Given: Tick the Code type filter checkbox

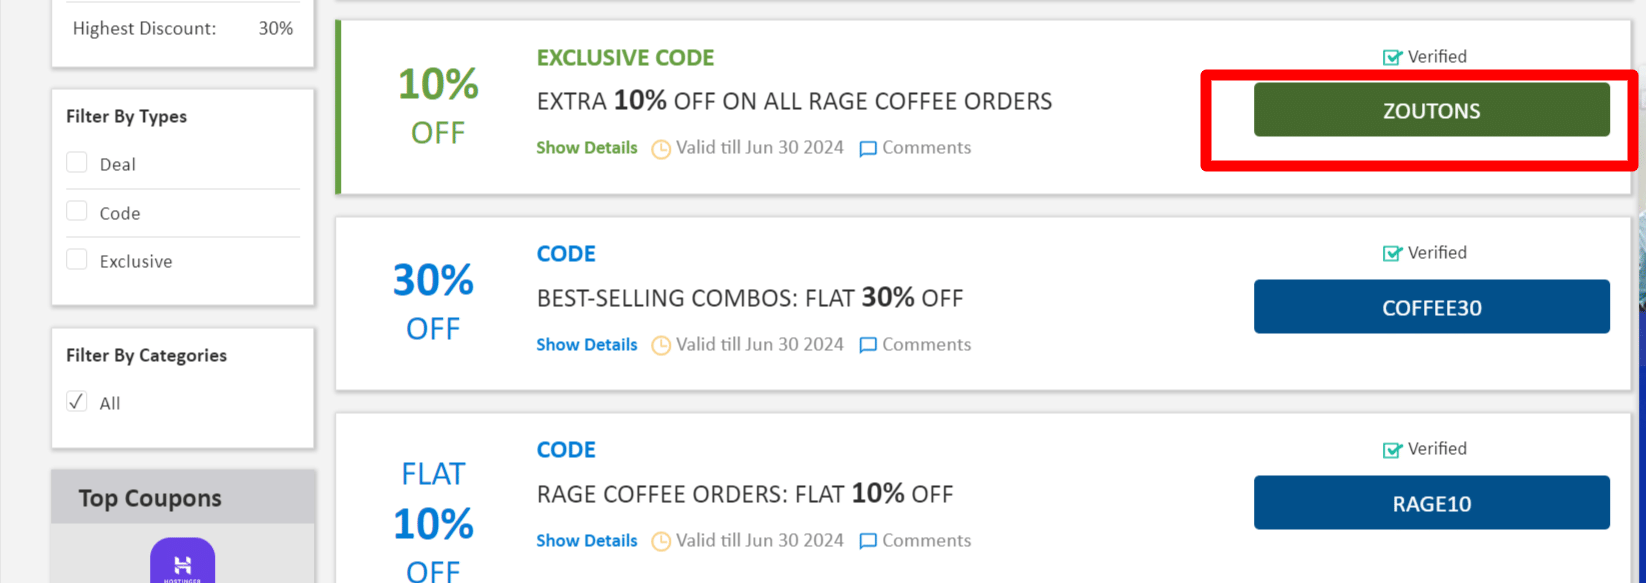Looking at the screenshot, I should [77, 211].
